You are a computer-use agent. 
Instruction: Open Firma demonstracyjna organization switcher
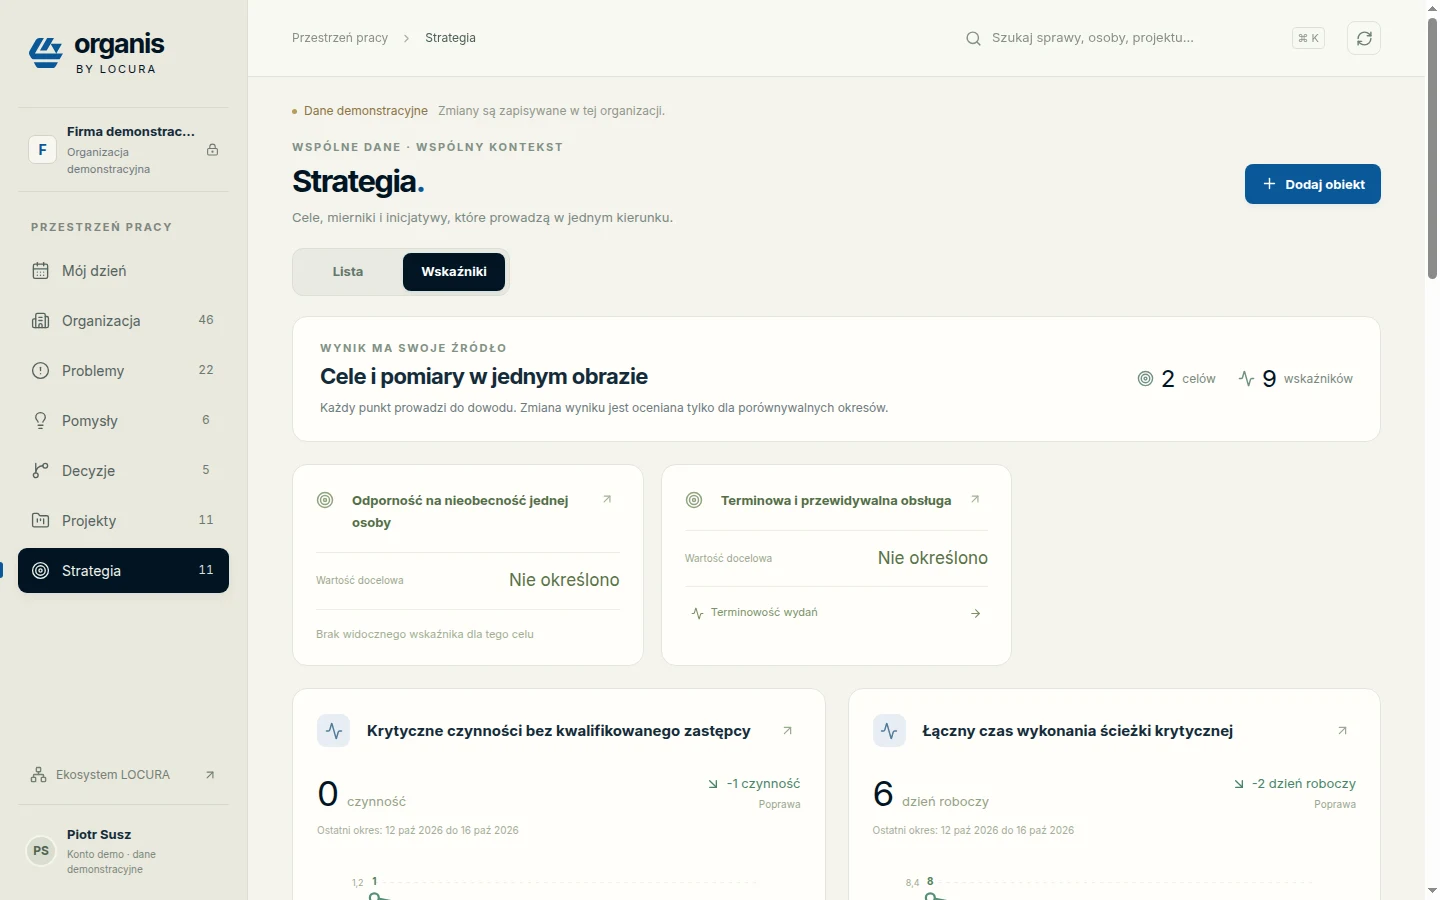[x=123, y=150]
